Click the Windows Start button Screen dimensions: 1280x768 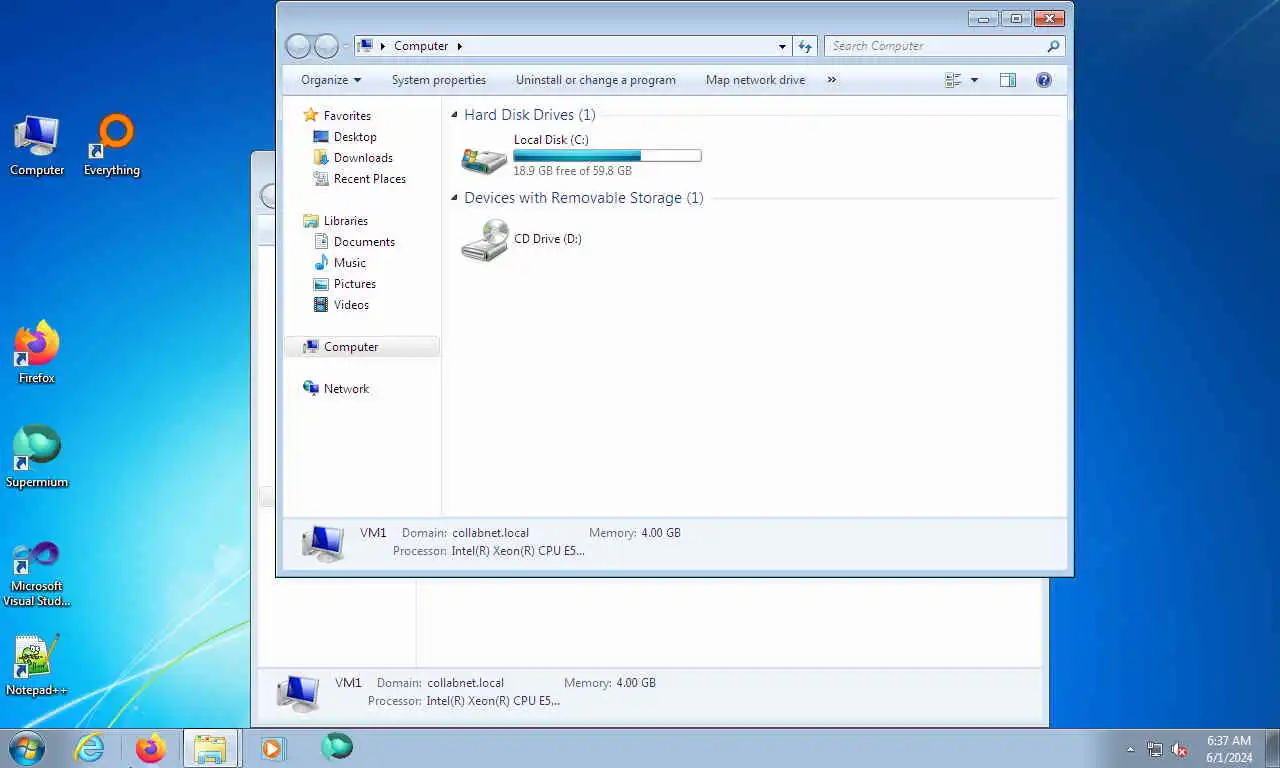tap(26, 748)
